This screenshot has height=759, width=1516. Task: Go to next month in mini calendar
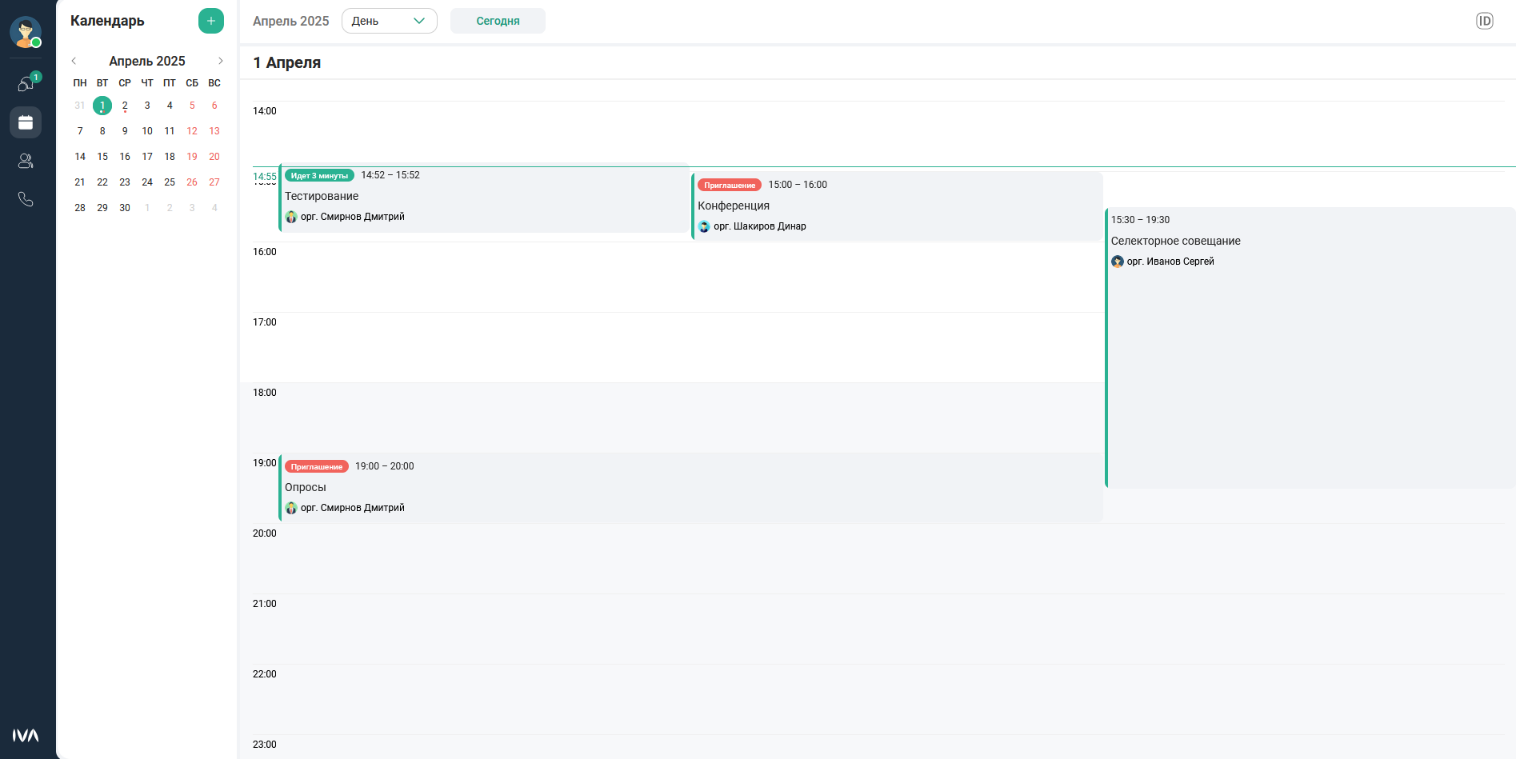(x=220, y=61)
